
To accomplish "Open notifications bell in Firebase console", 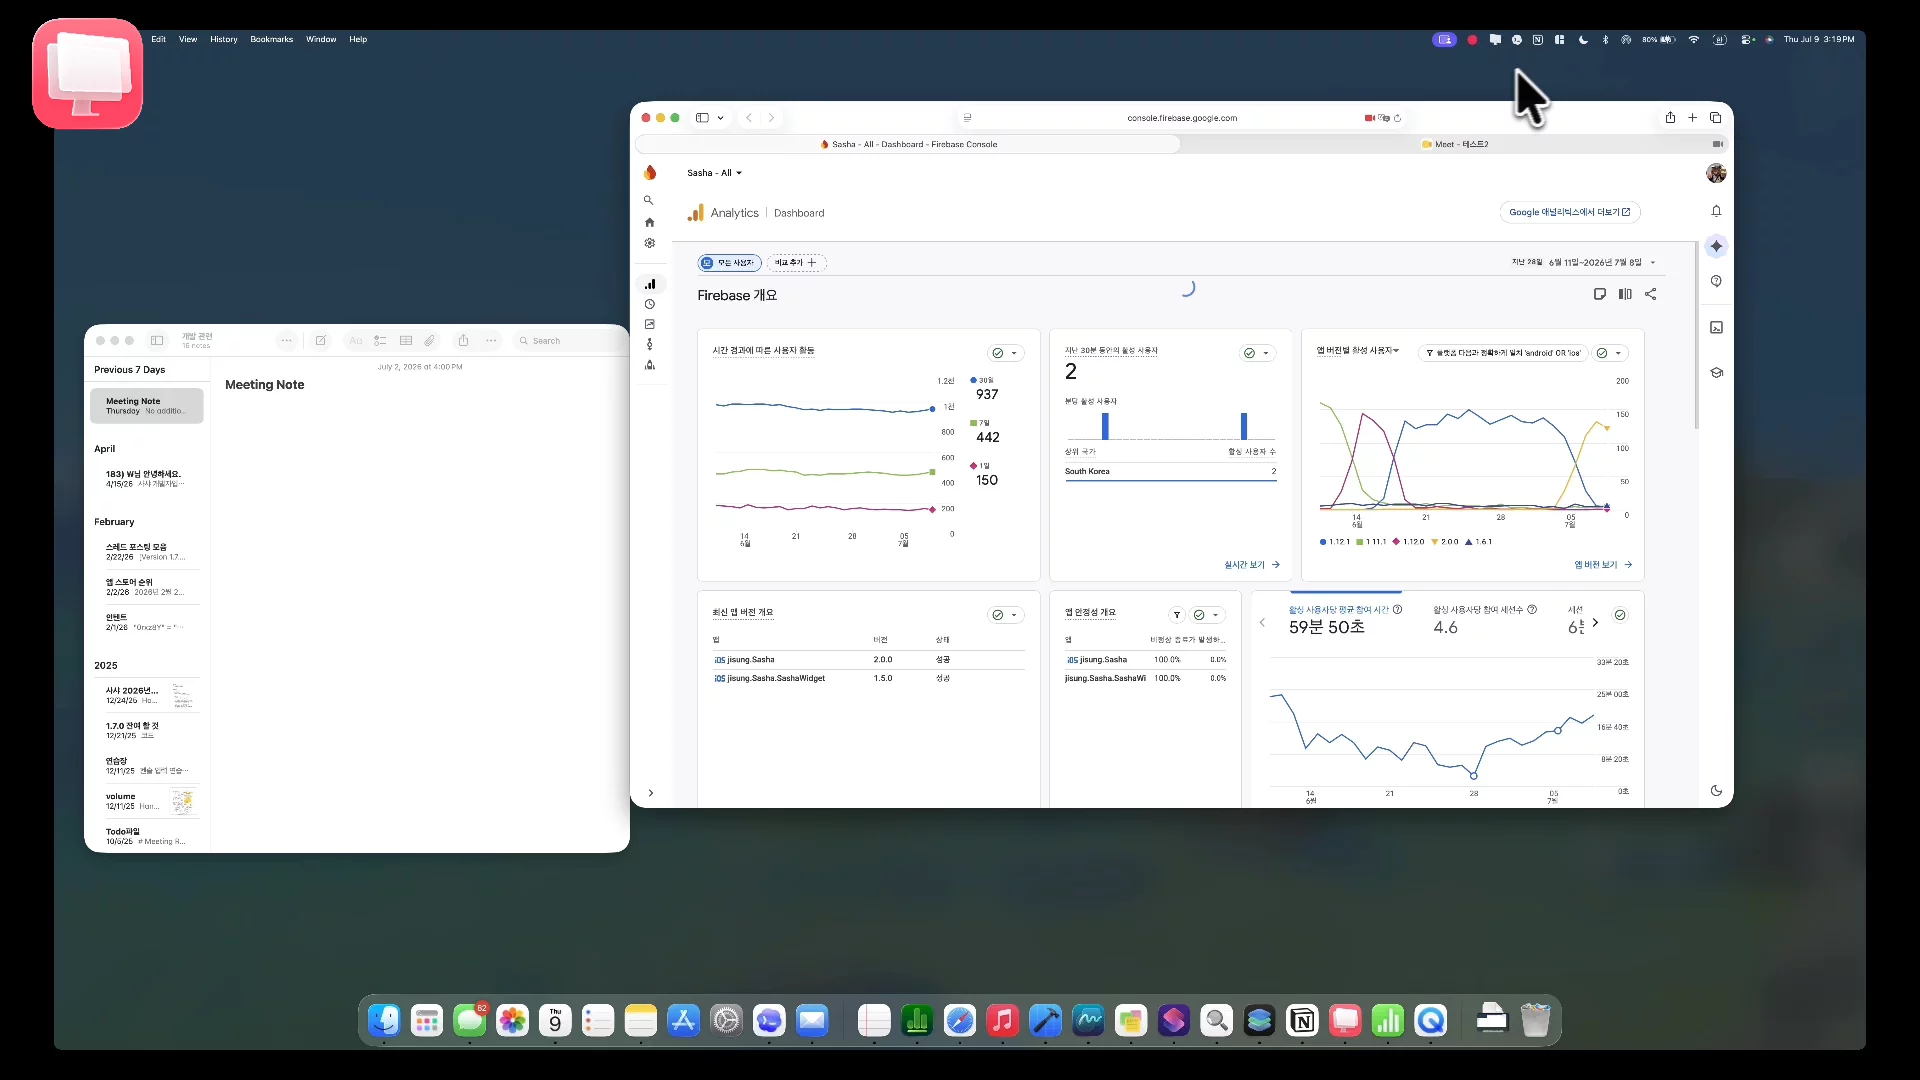I will pyautogui.click(x=1716, y=211).
